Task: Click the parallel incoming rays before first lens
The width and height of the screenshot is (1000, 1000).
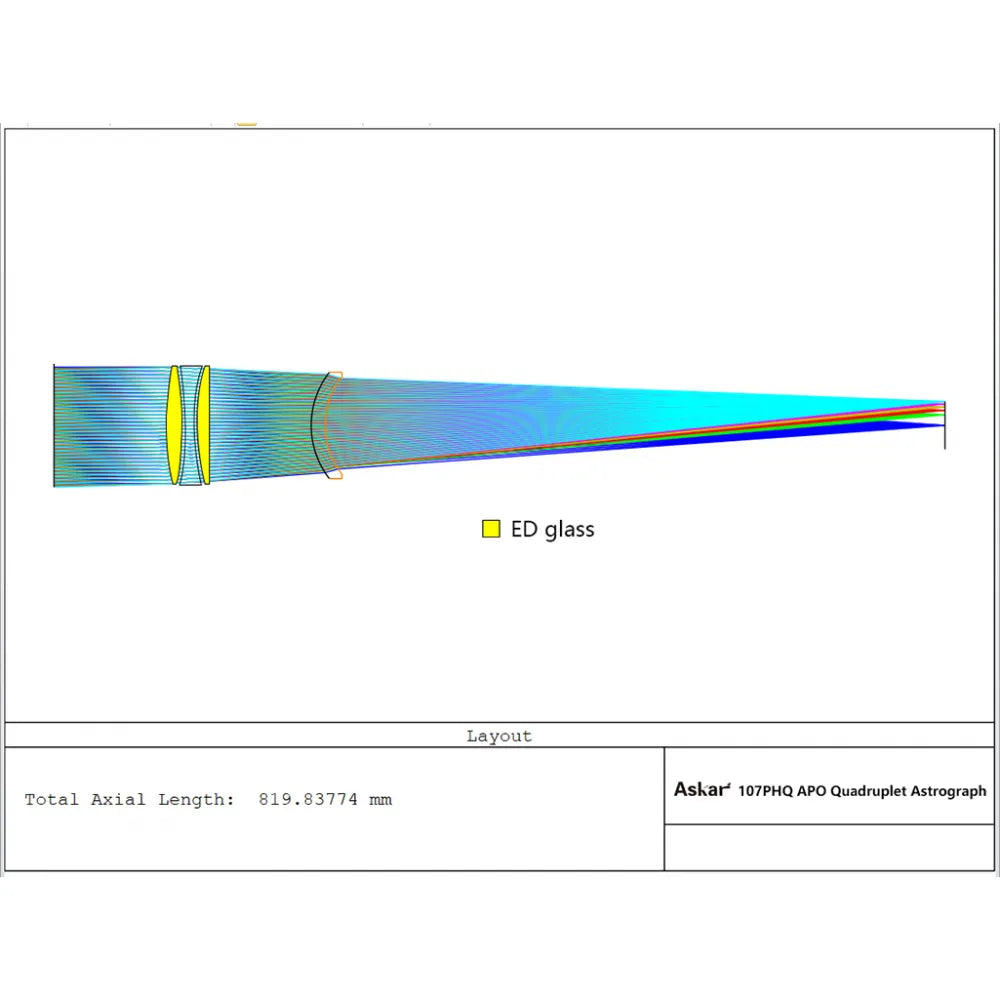Action: pyautogui.click(x=110, y=425)
